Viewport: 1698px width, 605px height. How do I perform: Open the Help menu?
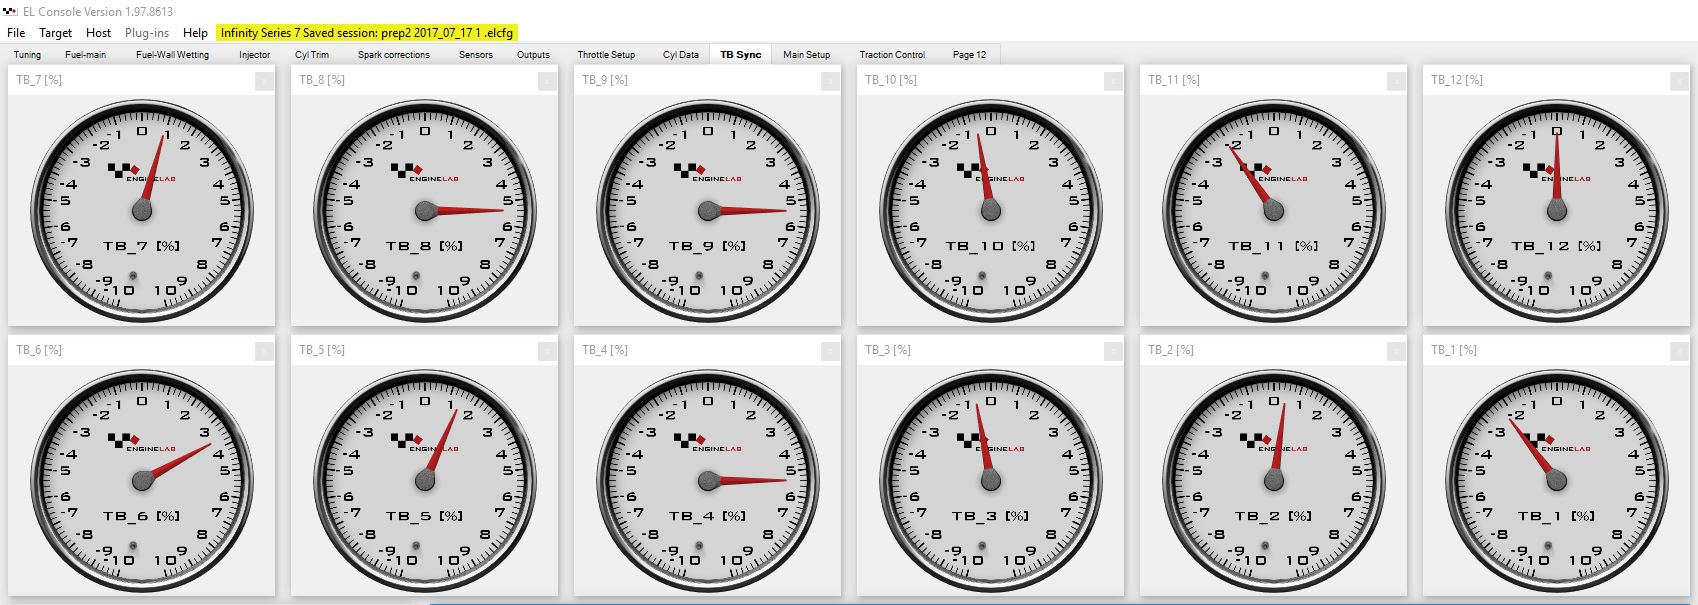click(195, 33)
